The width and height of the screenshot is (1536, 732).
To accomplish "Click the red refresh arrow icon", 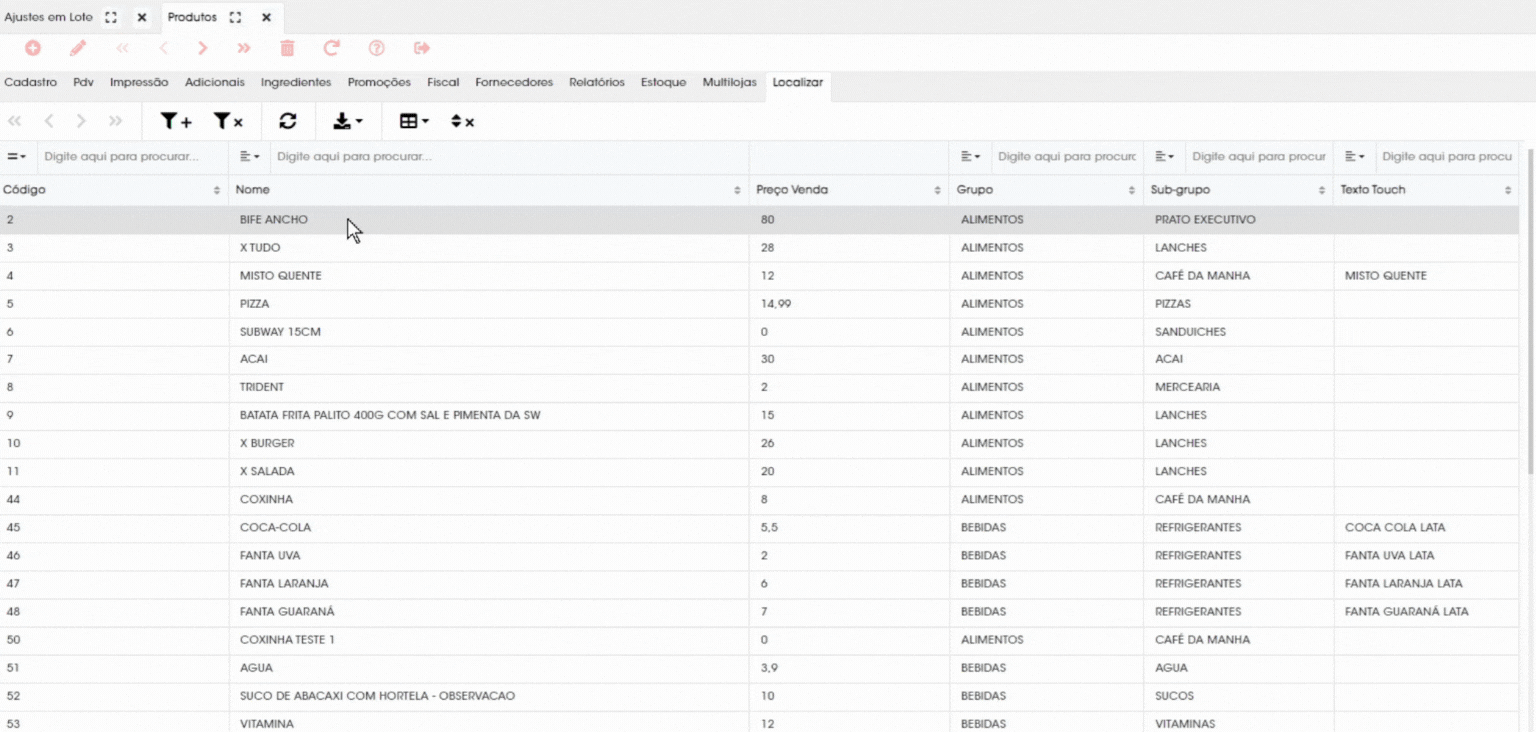I will (332, 48).
